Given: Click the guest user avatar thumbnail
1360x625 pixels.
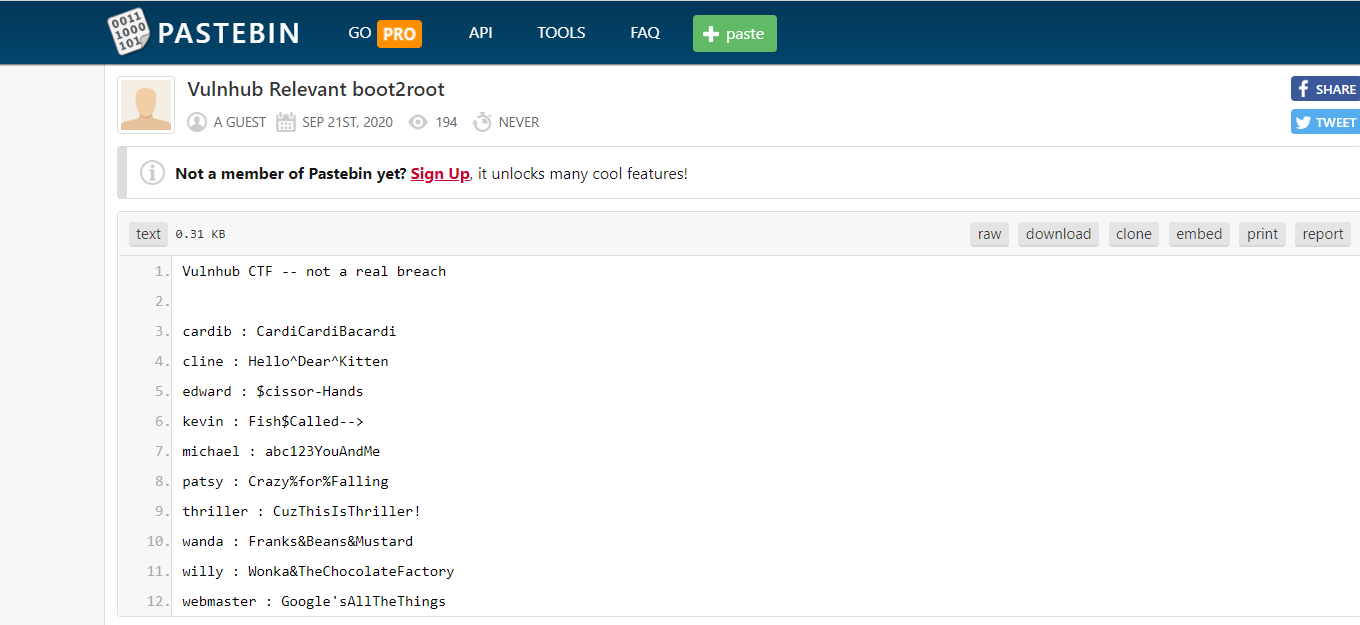Looking at the screenshot, I should 146,105.
